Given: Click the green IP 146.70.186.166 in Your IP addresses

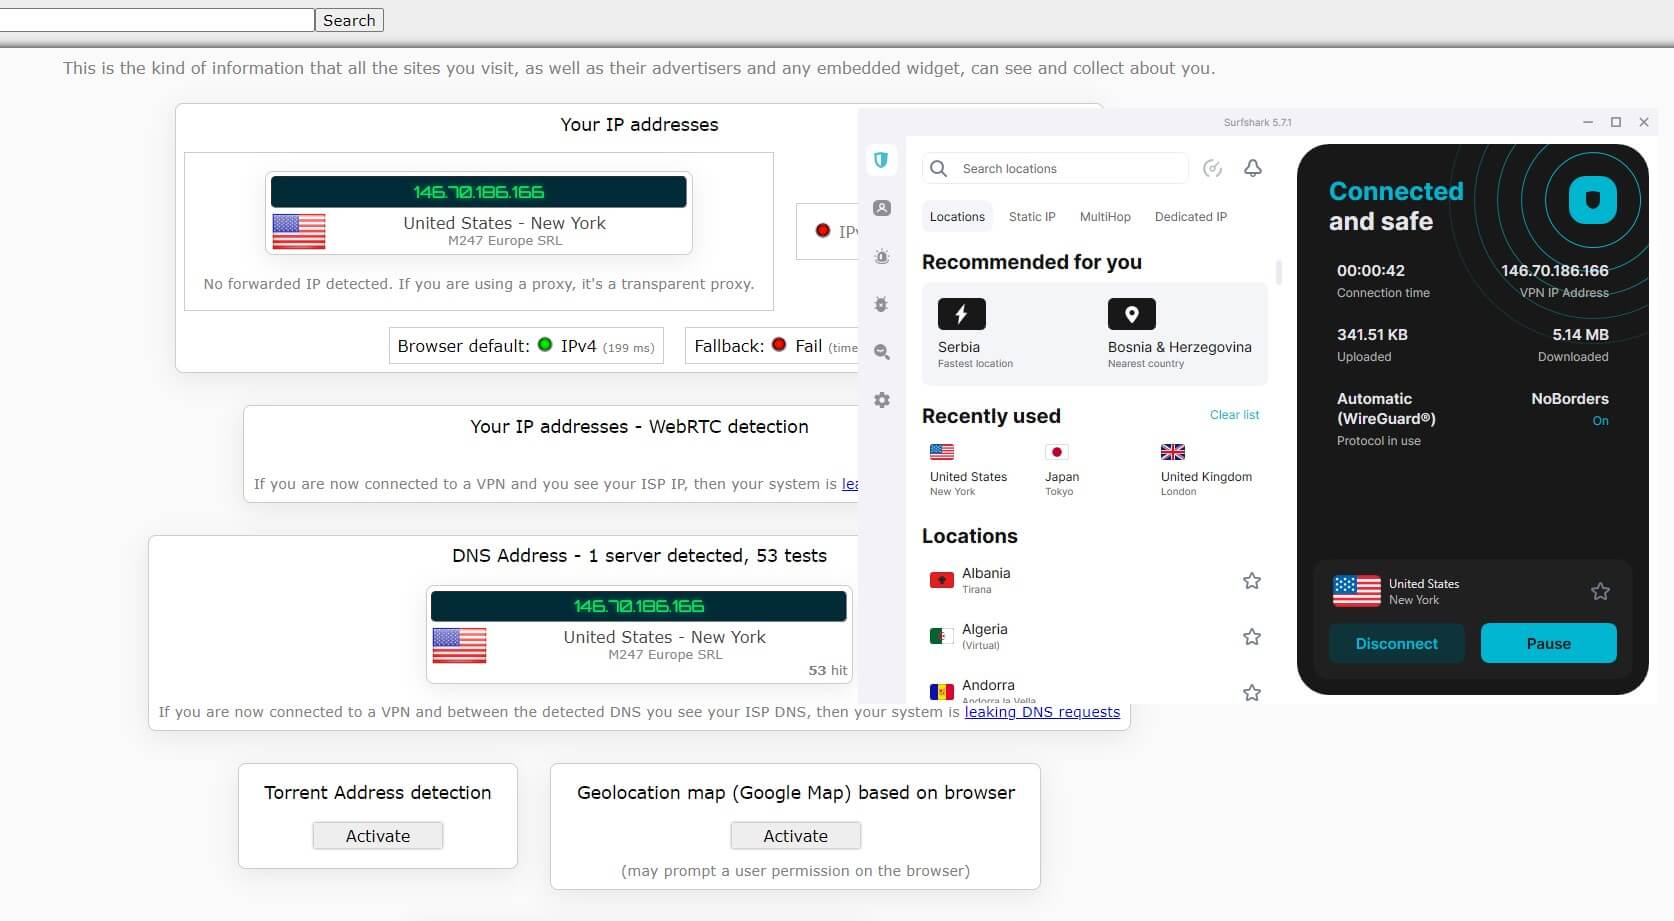Looking at the screenshot, I should tap(479, 192).
